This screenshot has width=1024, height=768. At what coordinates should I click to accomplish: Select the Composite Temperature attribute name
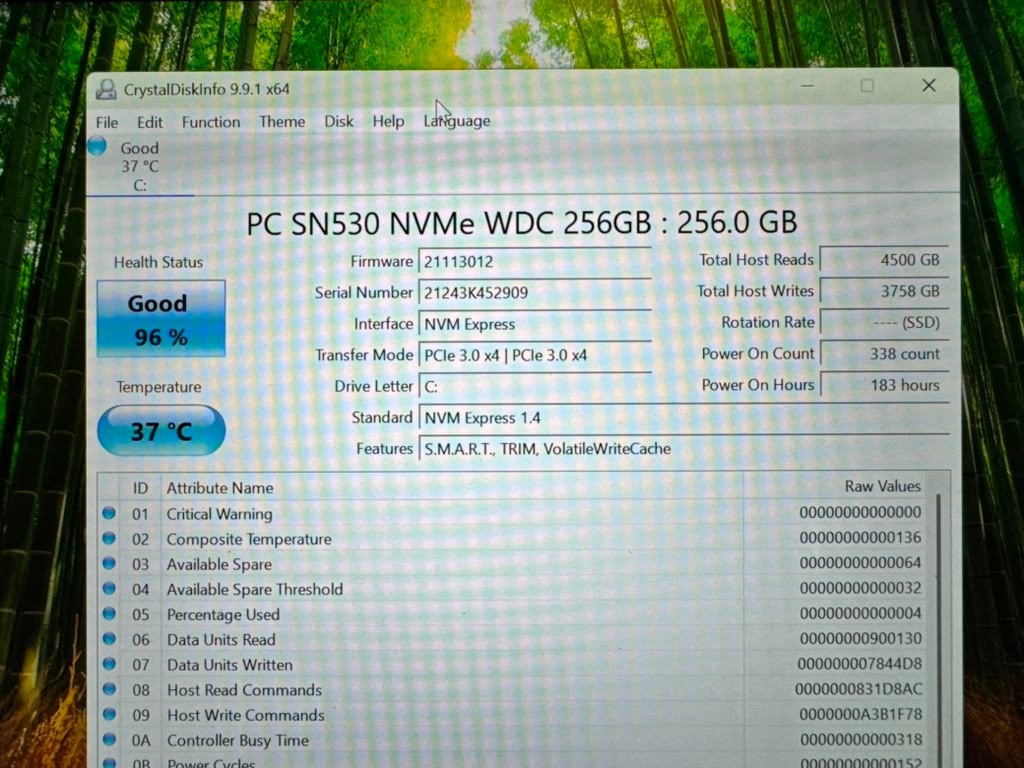coord(249,539)
